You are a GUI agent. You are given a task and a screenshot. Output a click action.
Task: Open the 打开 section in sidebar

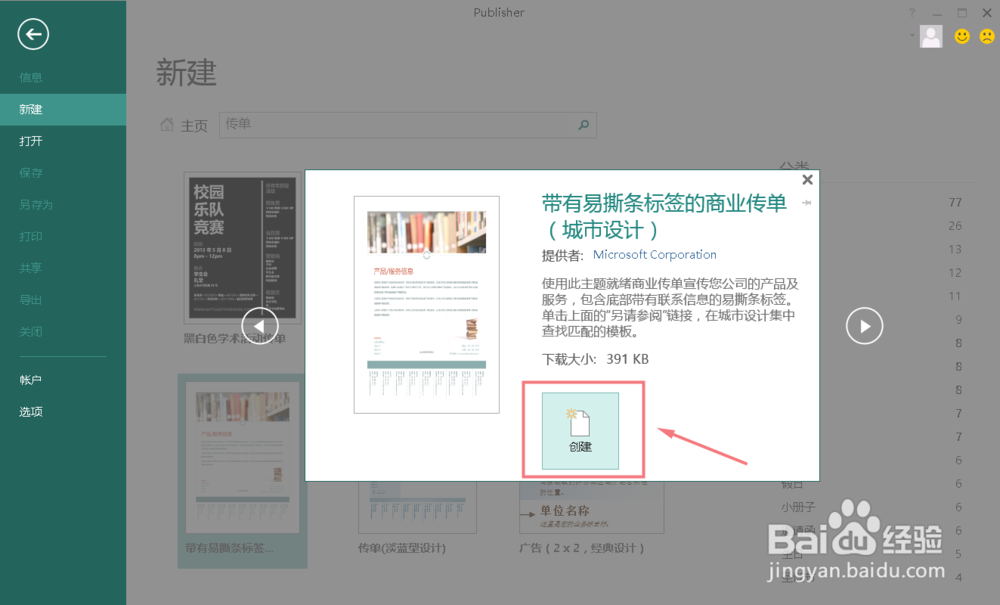pos(30,141)
